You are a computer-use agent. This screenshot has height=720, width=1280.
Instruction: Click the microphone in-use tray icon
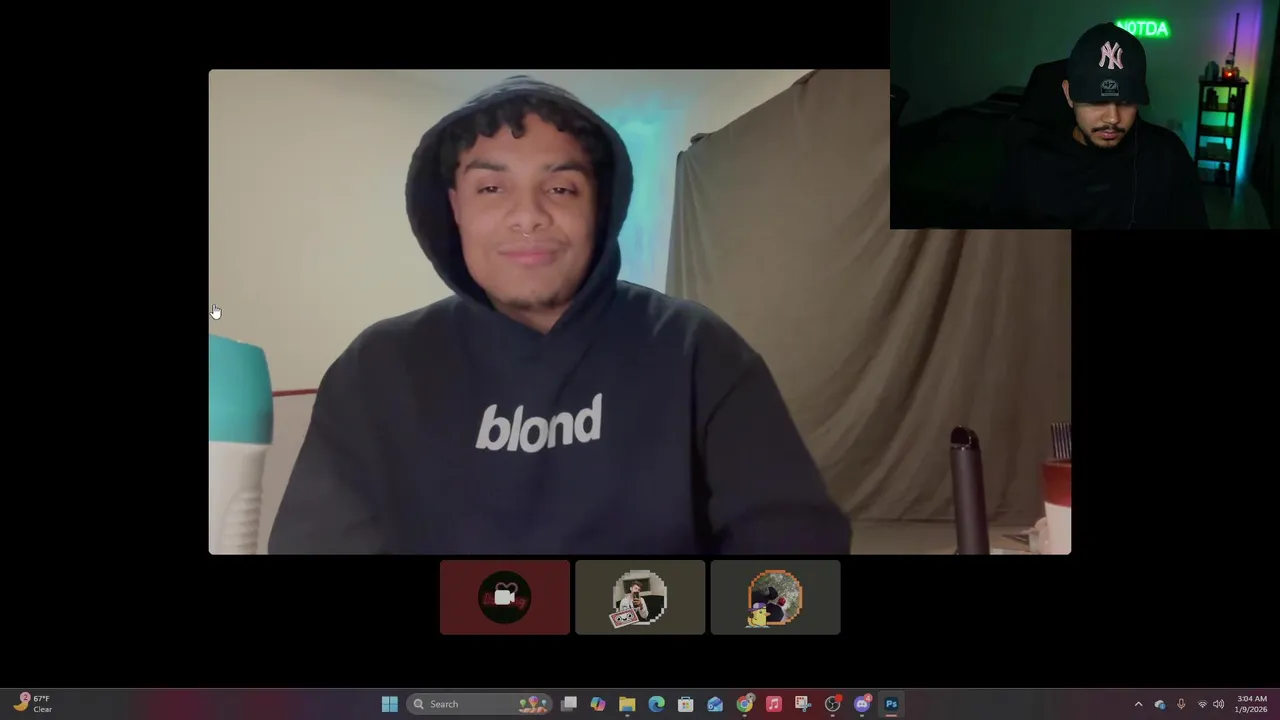pos(1181,704)
